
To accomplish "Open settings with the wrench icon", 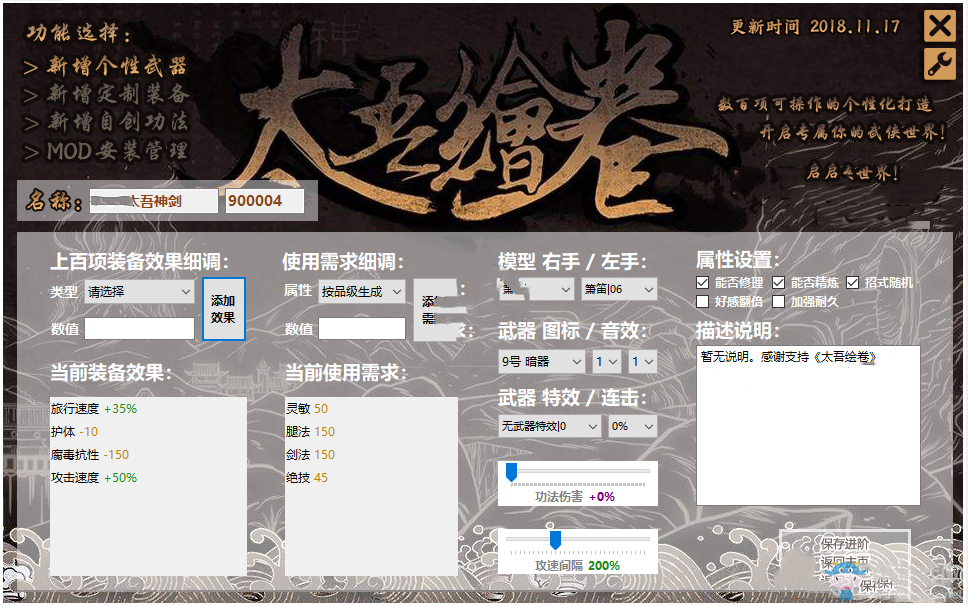I will (x=939, y=64).
